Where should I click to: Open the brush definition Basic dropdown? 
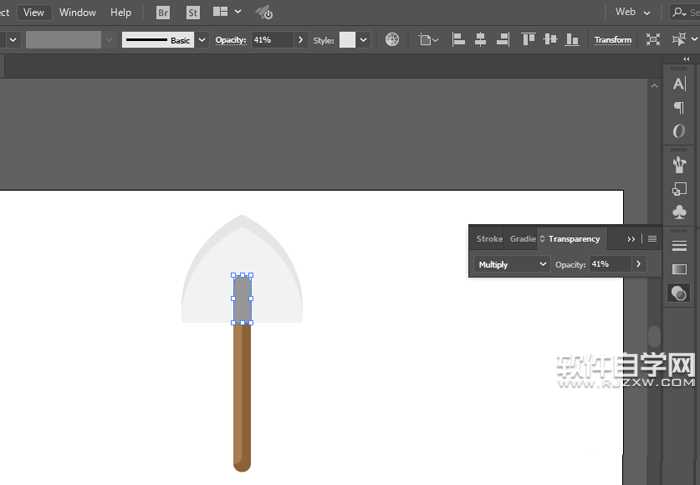pyautogui.click(x=203, y=40)
